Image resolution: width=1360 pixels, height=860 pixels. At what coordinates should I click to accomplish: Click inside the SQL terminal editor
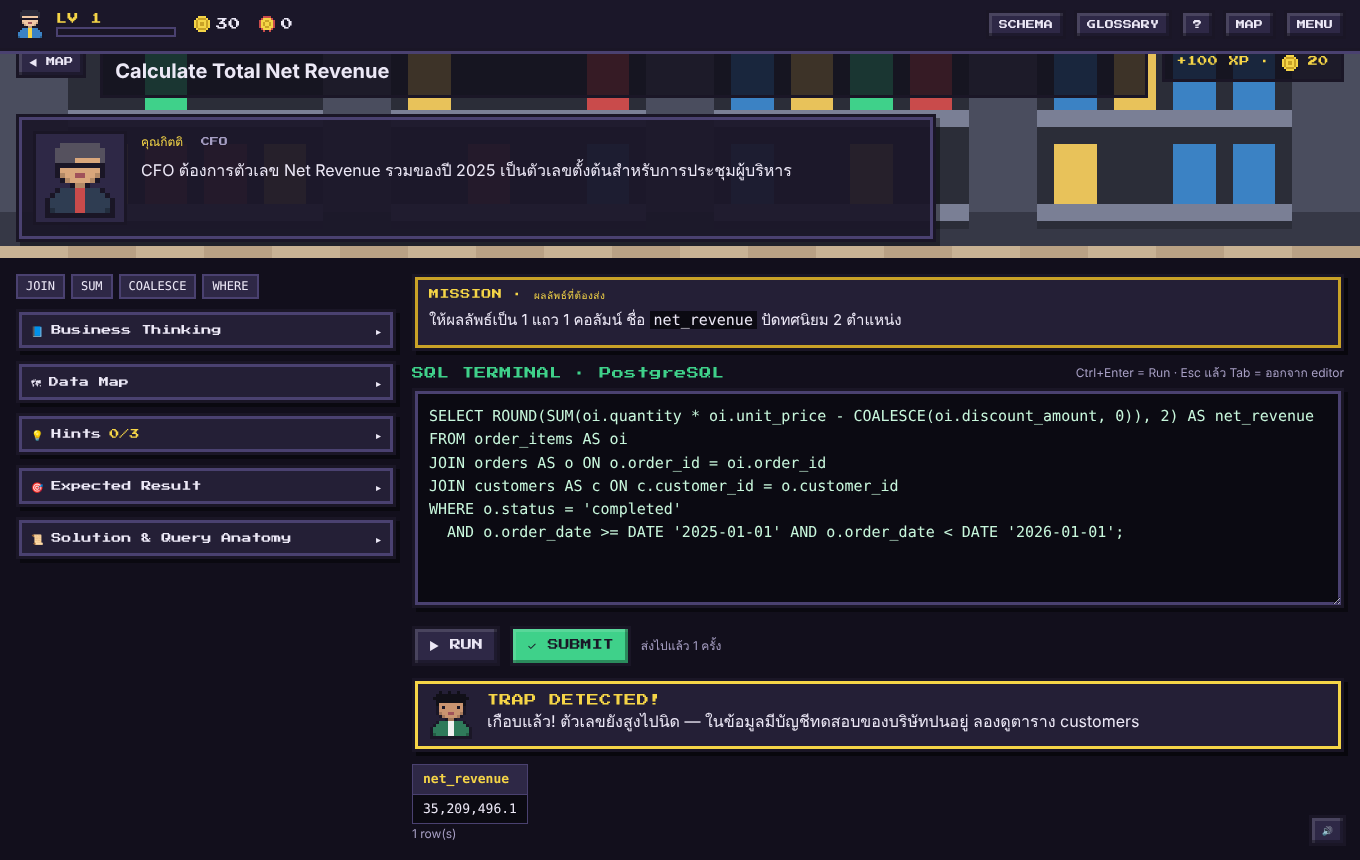point(878,498)
